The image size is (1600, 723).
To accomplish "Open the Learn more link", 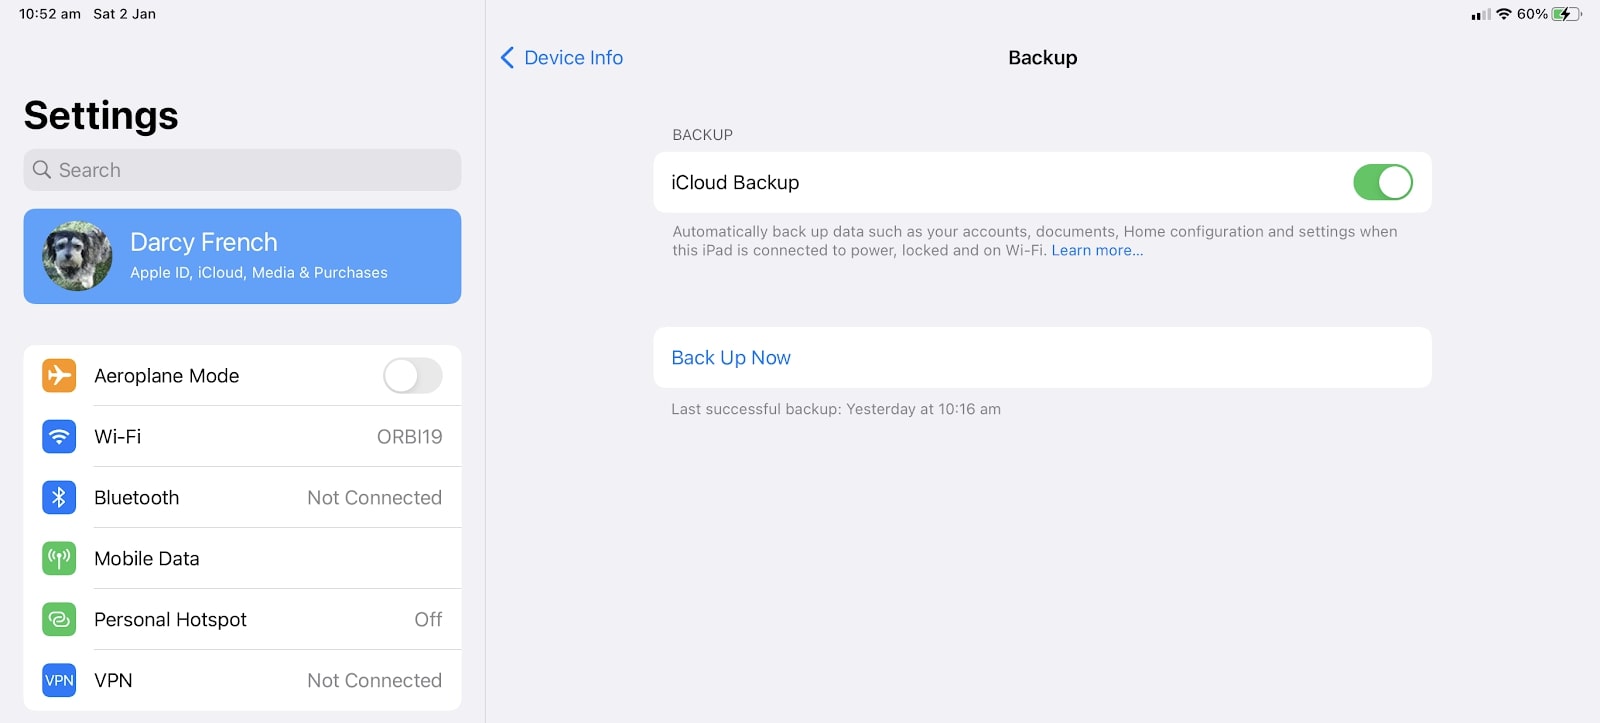I will (1097, 251).
